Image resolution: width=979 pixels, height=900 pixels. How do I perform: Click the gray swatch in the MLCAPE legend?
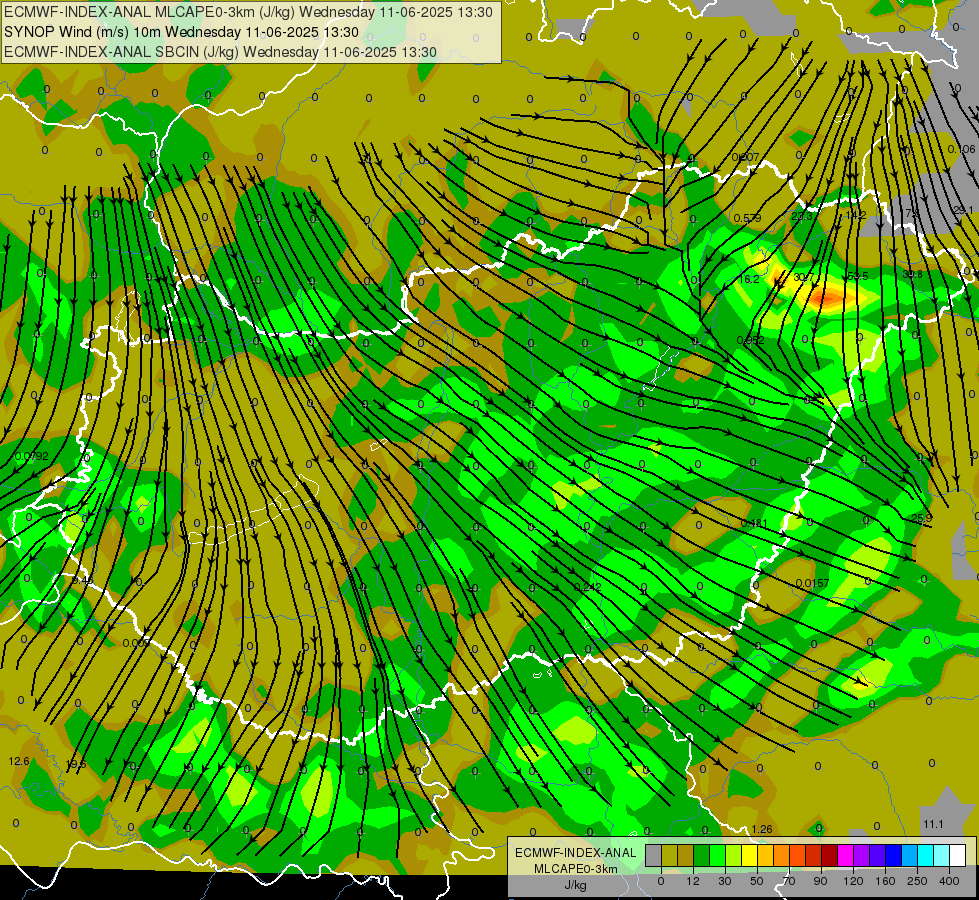[x=654, y=855]
